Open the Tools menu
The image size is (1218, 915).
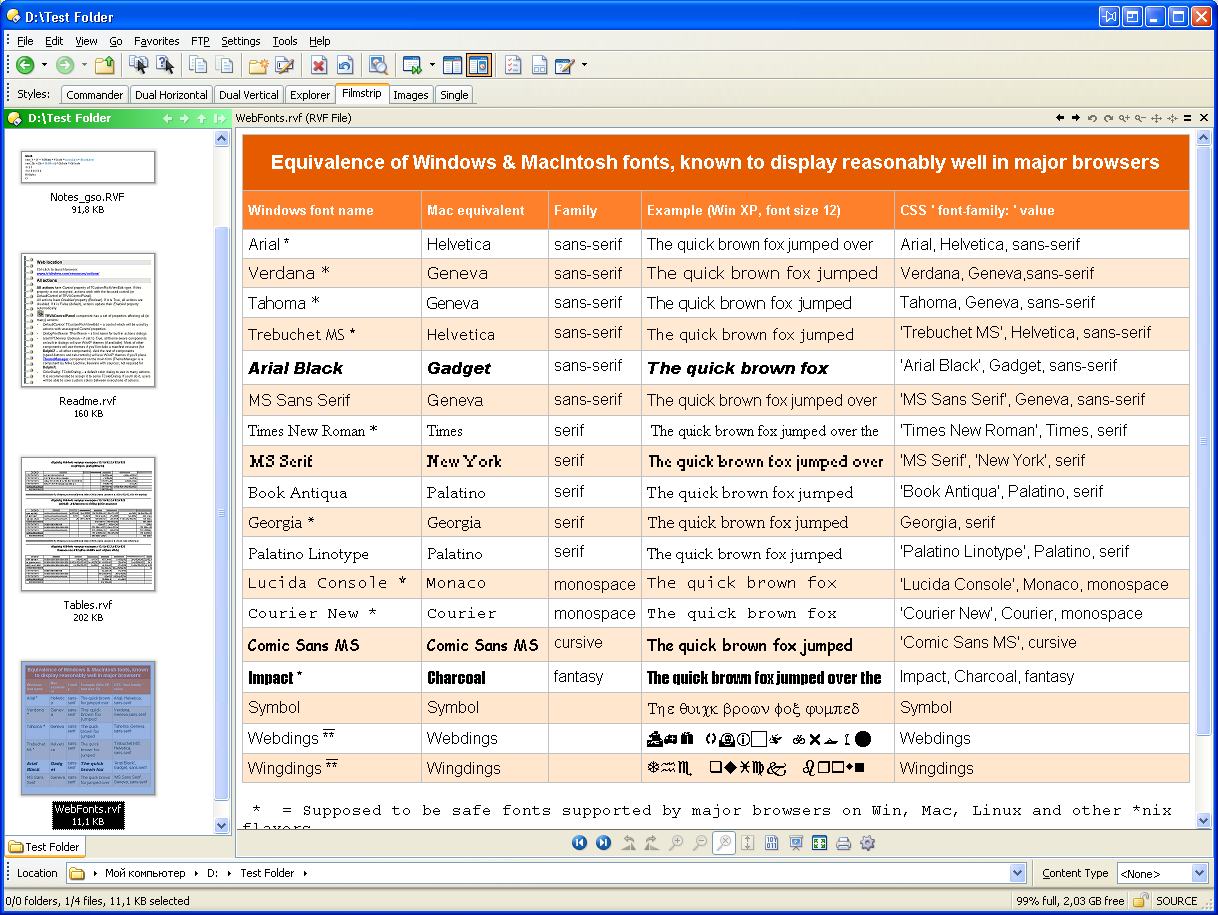285,41
